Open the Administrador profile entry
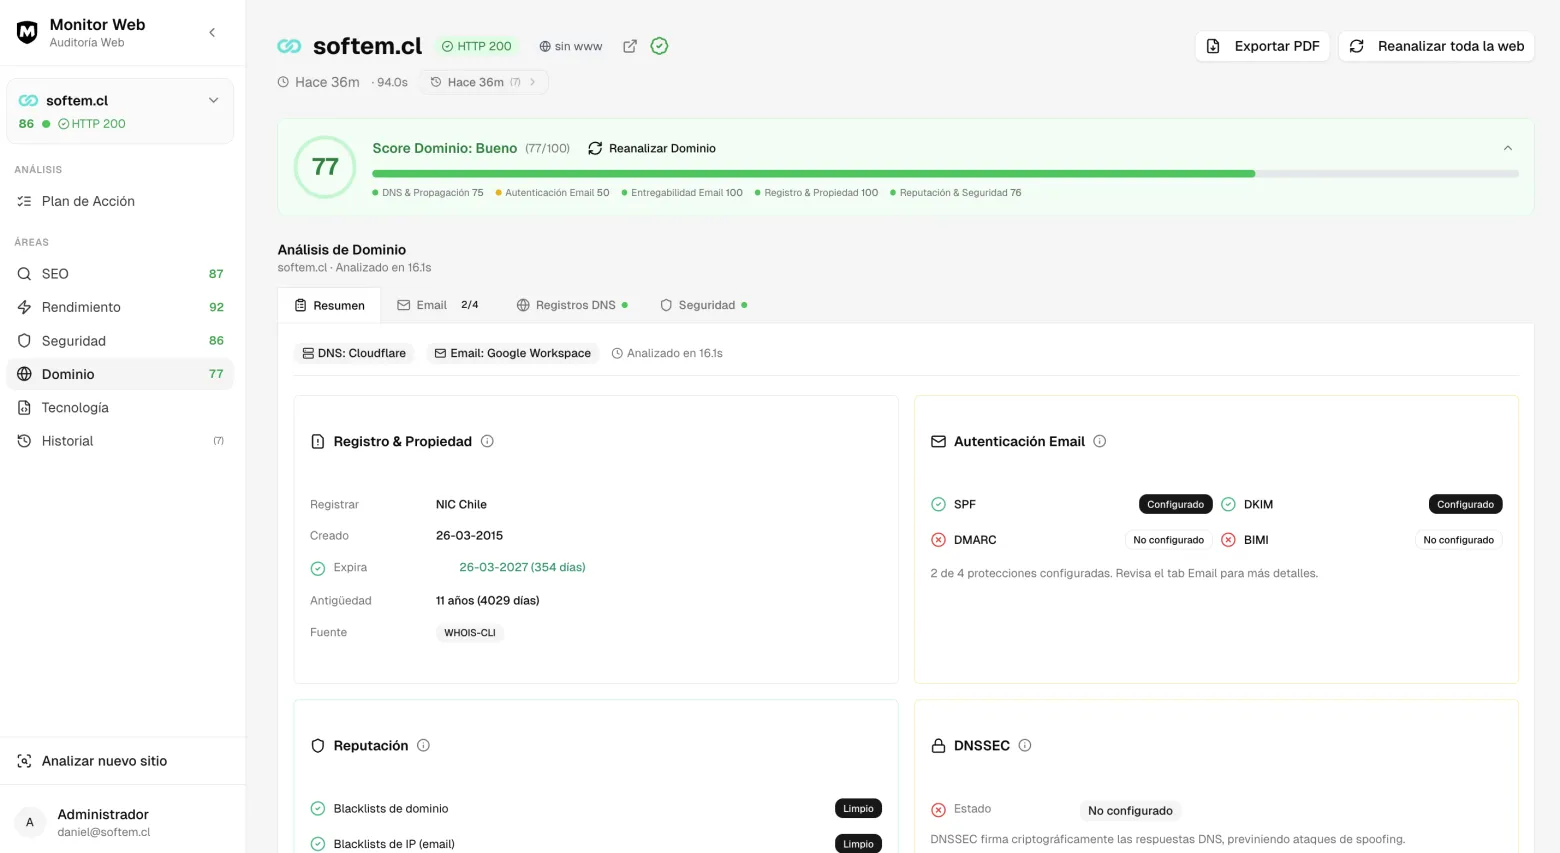Viewport: 1560px width, 853px height. click(x=103, y=821)
